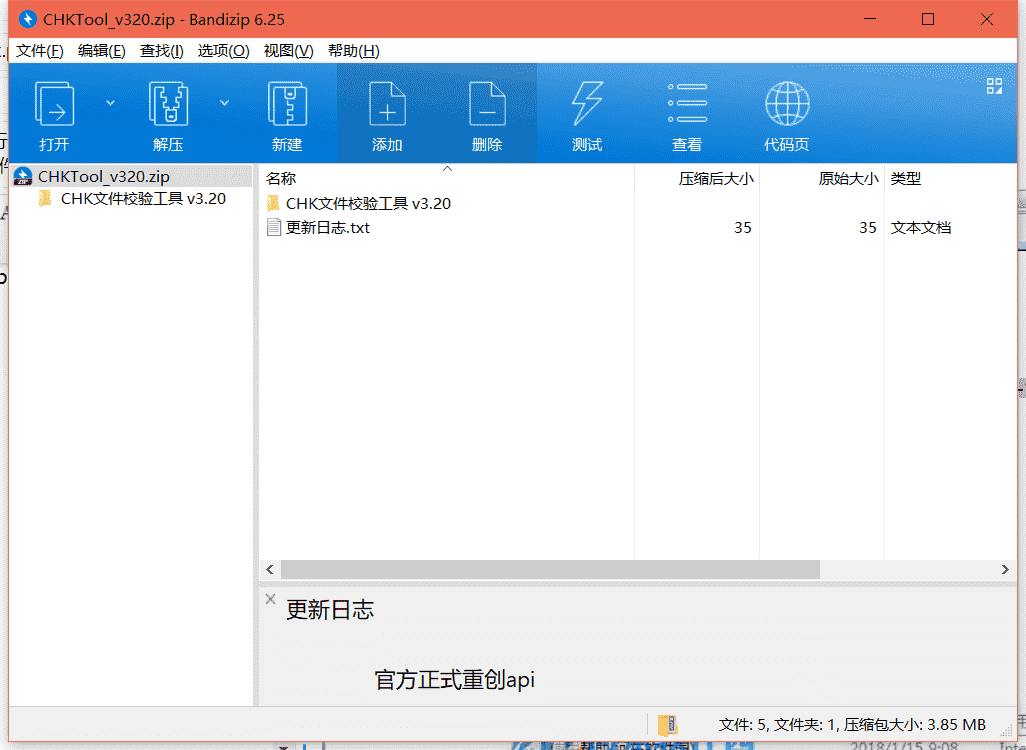The width and height of the screenshot is (1026, 750).
Task: Click the archive icon in status bar
Action: pos(667,725)
